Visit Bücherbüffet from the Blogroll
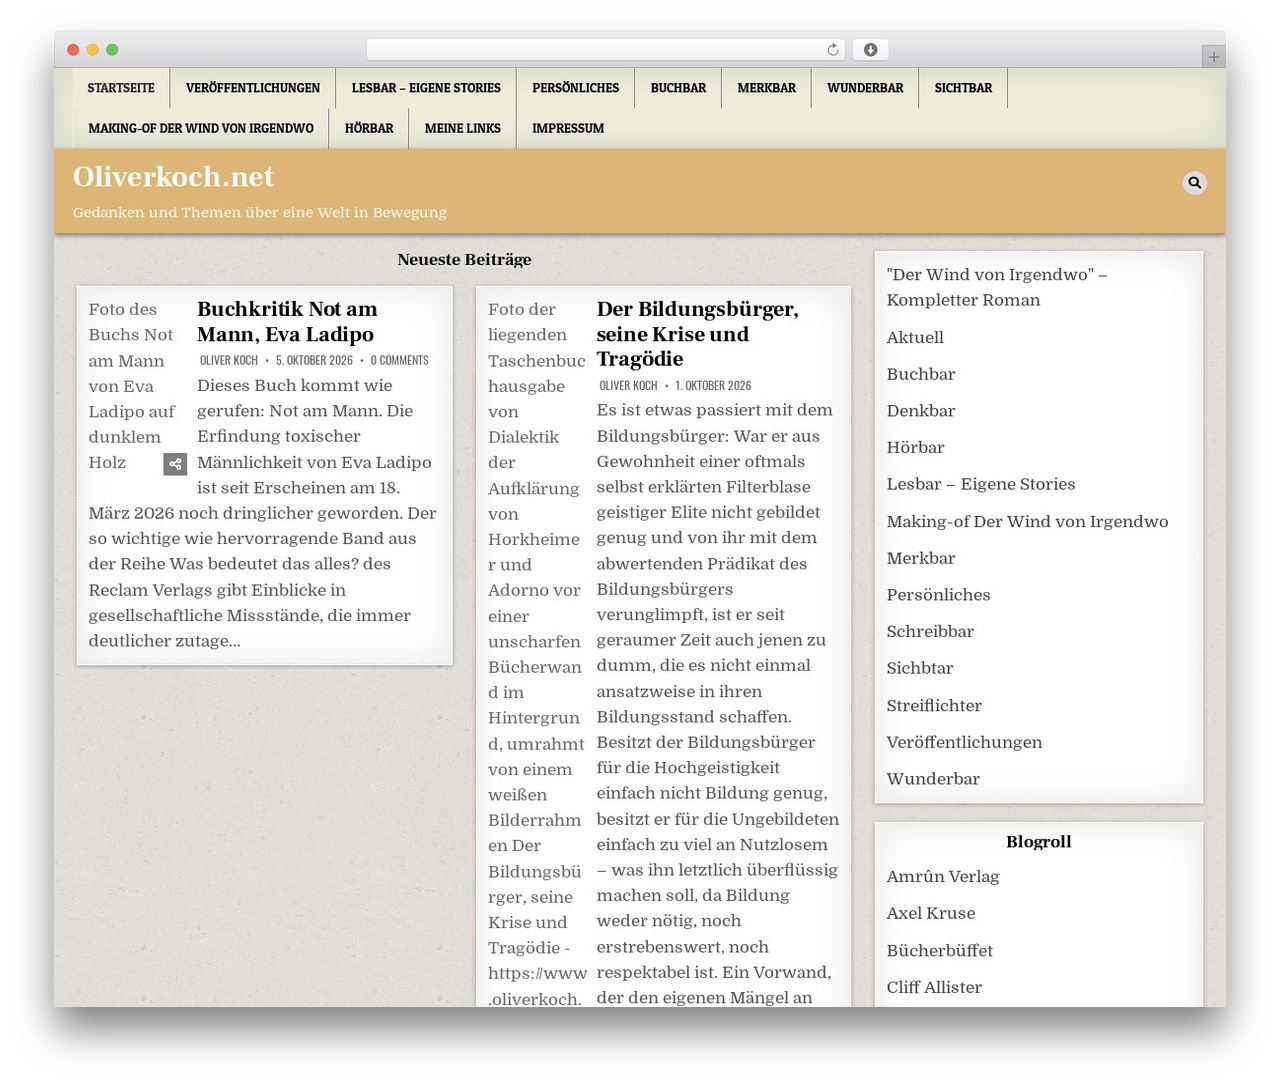The image size is (1280, 1084). [940, 951]
